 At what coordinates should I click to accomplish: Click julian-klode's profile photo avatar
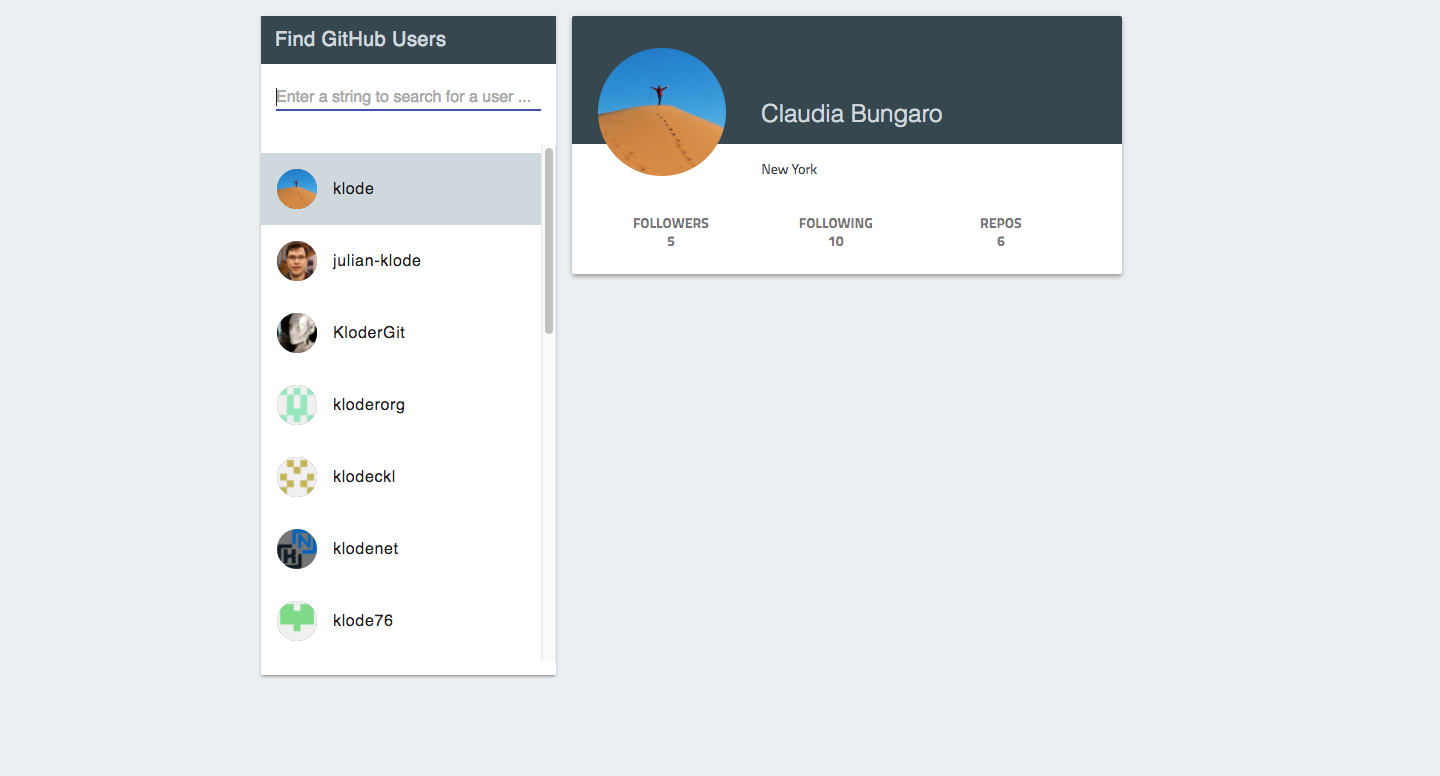point(297,261)
